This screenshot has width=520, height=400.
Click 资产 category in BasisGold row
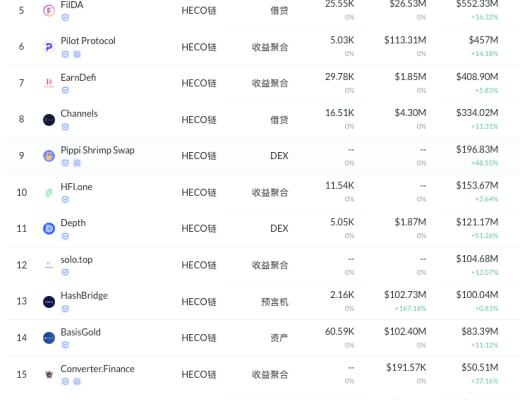click(279, 338)
